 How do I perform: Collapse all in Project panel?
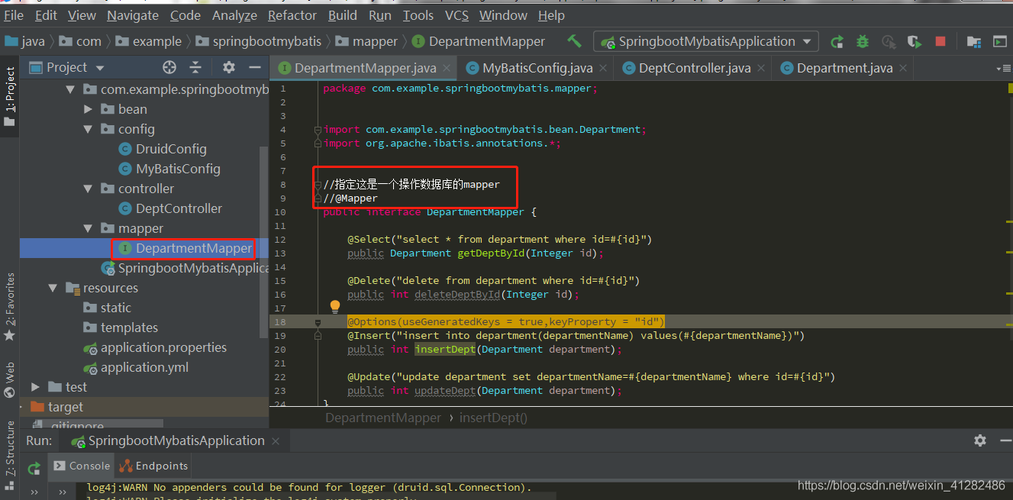(196, 67)
